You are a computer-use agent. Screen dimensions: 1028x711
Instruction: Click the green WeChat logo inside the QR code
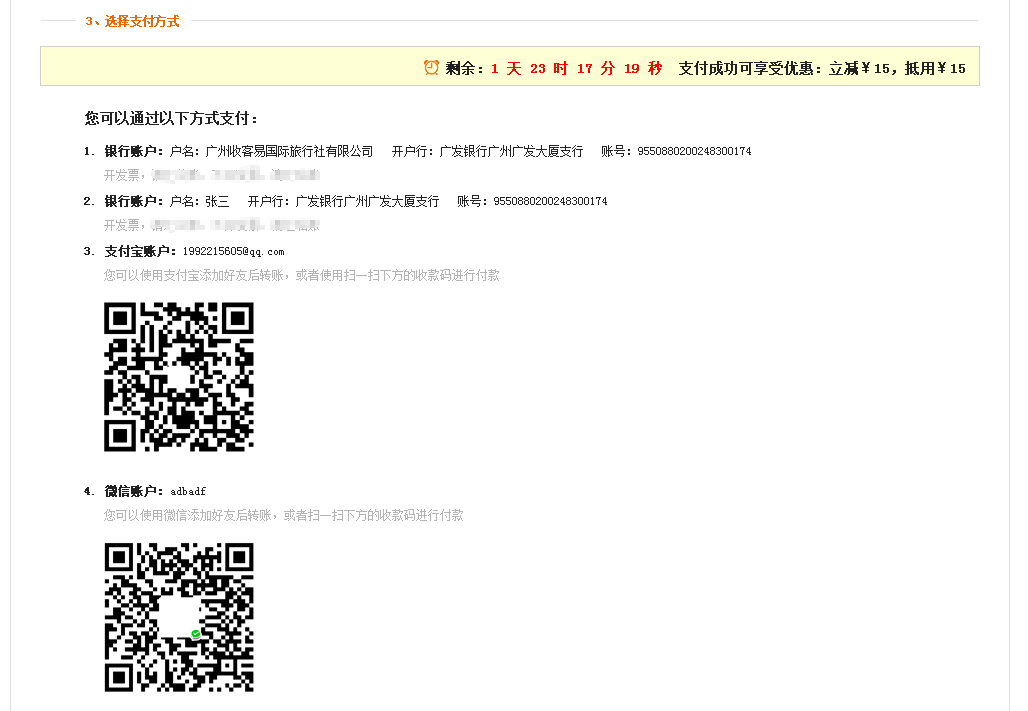[x=196, y=634]
